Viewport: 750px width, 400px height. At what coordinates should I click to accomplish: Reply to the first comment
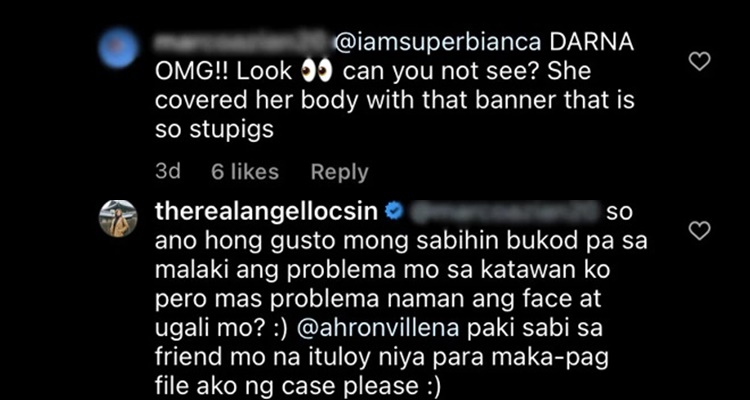pyautogui.click(x=340, y=172)
